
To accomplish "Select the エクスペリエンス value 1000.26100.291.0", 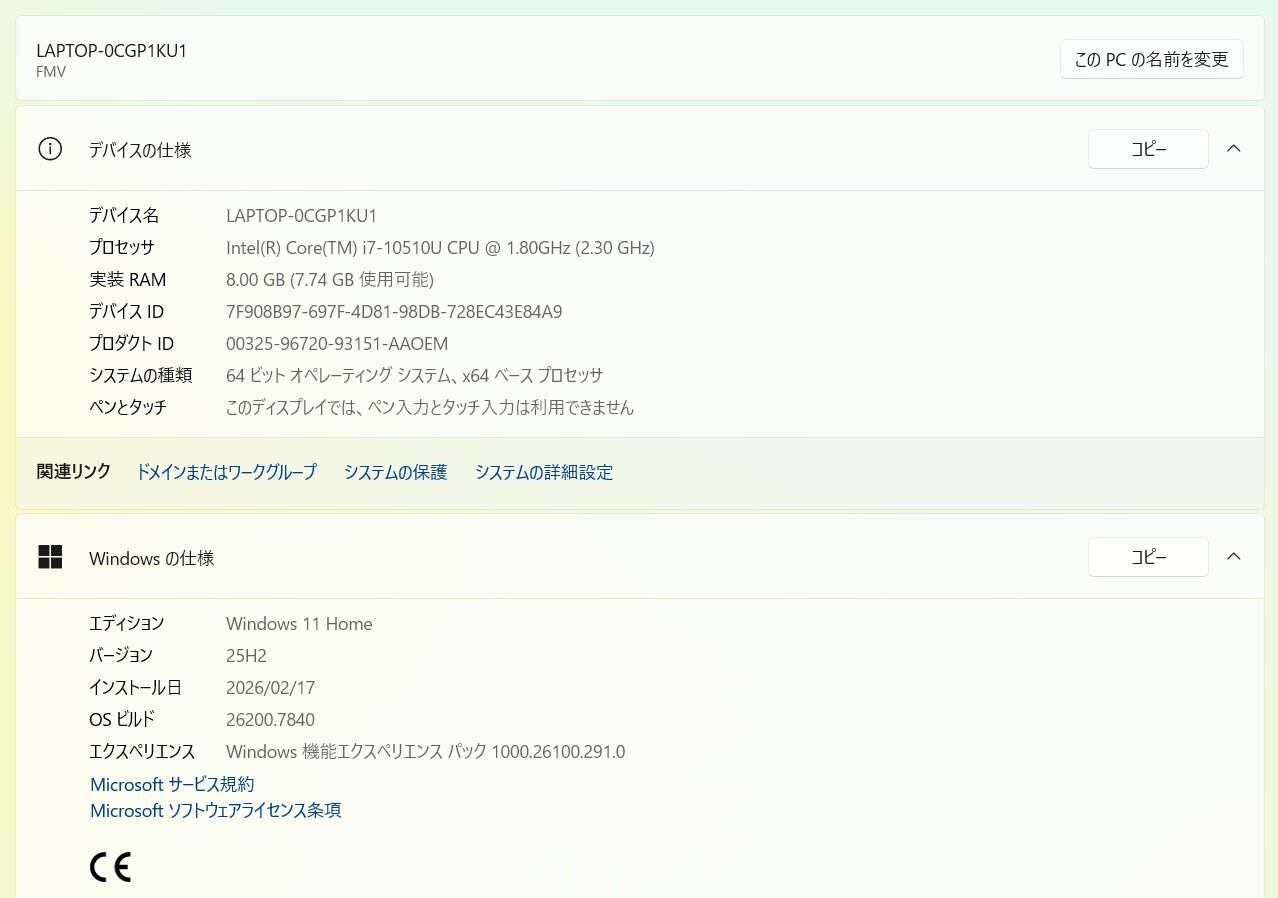I will [x=425, y=752].
